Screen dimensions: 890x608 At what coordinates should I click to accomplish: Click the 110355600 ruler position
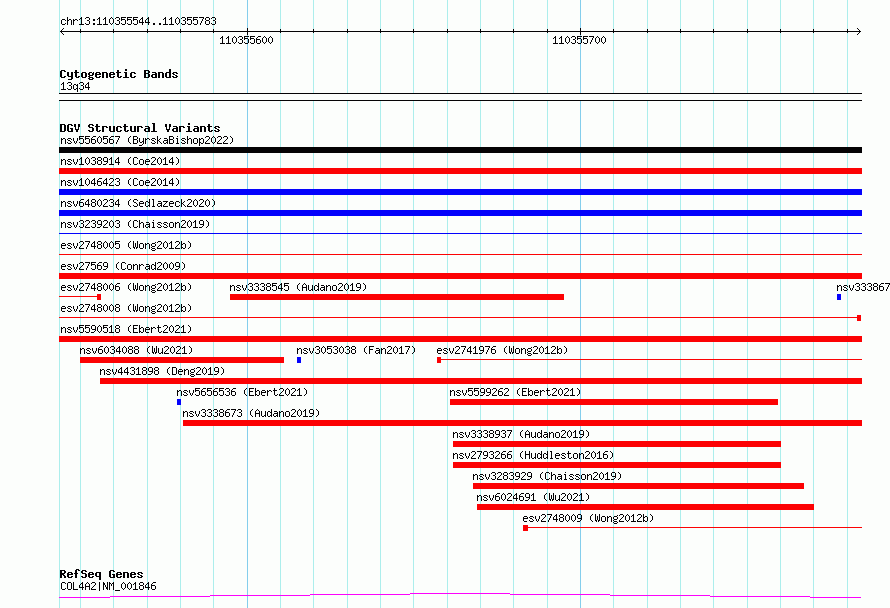click(246, 40)
